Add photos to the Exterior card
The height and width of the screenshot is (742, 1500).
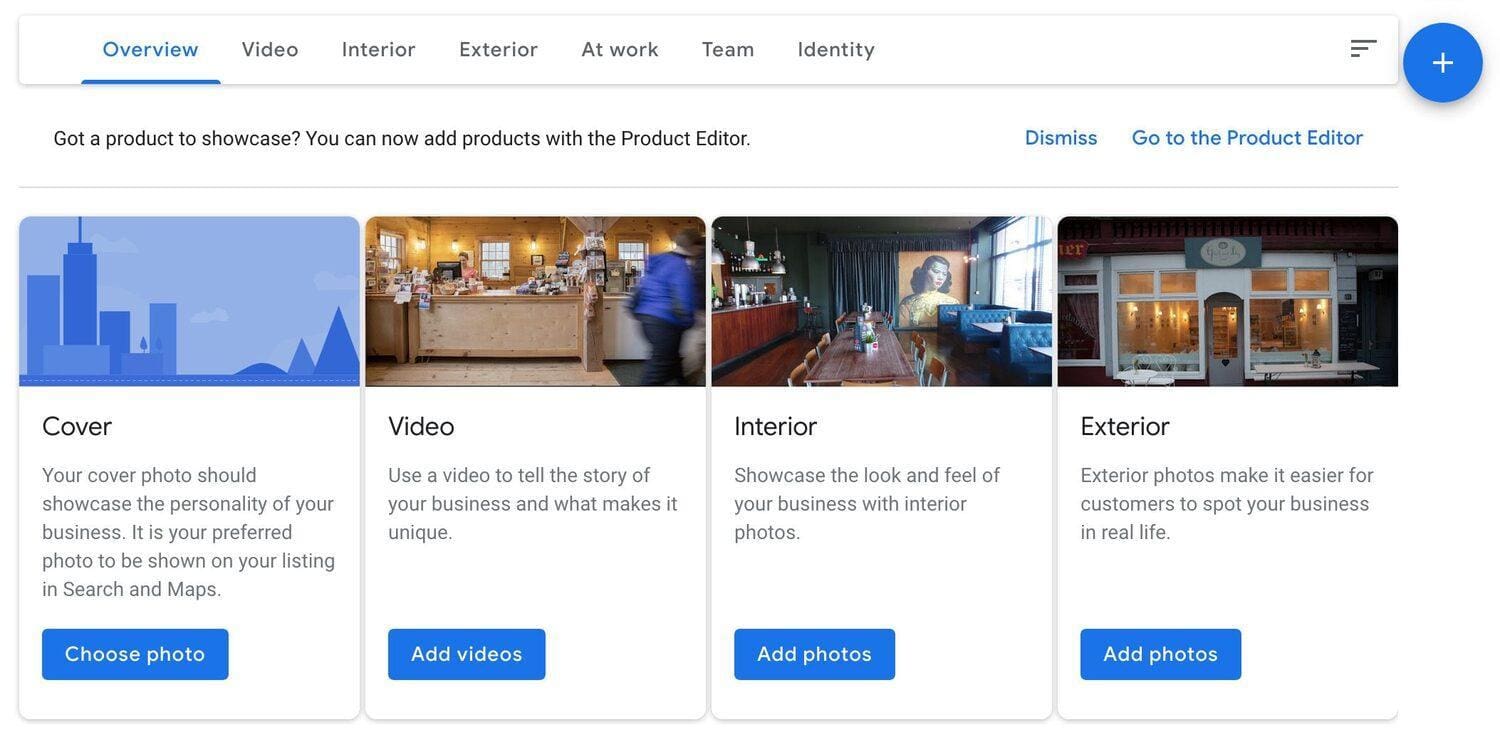click(x=1160, y=654)
